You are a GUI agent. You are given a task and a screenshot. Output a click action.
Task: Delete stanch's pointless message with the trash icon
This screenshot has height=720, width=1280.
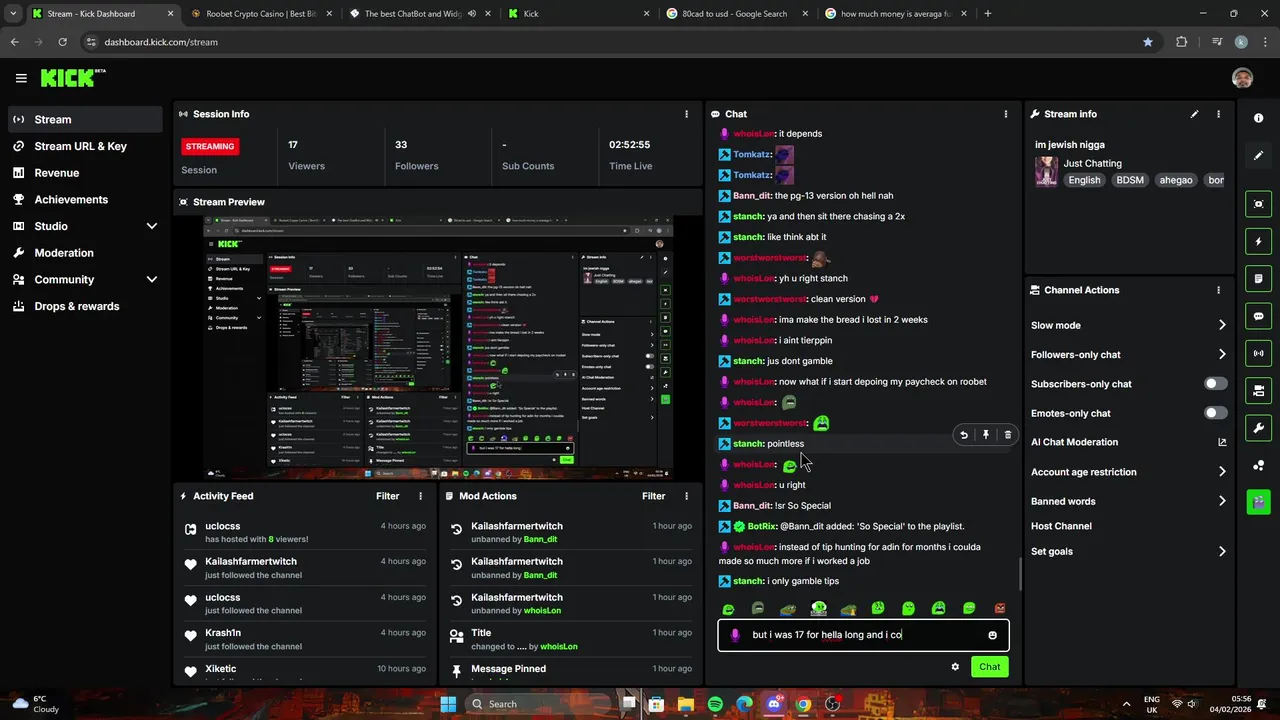(x=1007, y=435)
